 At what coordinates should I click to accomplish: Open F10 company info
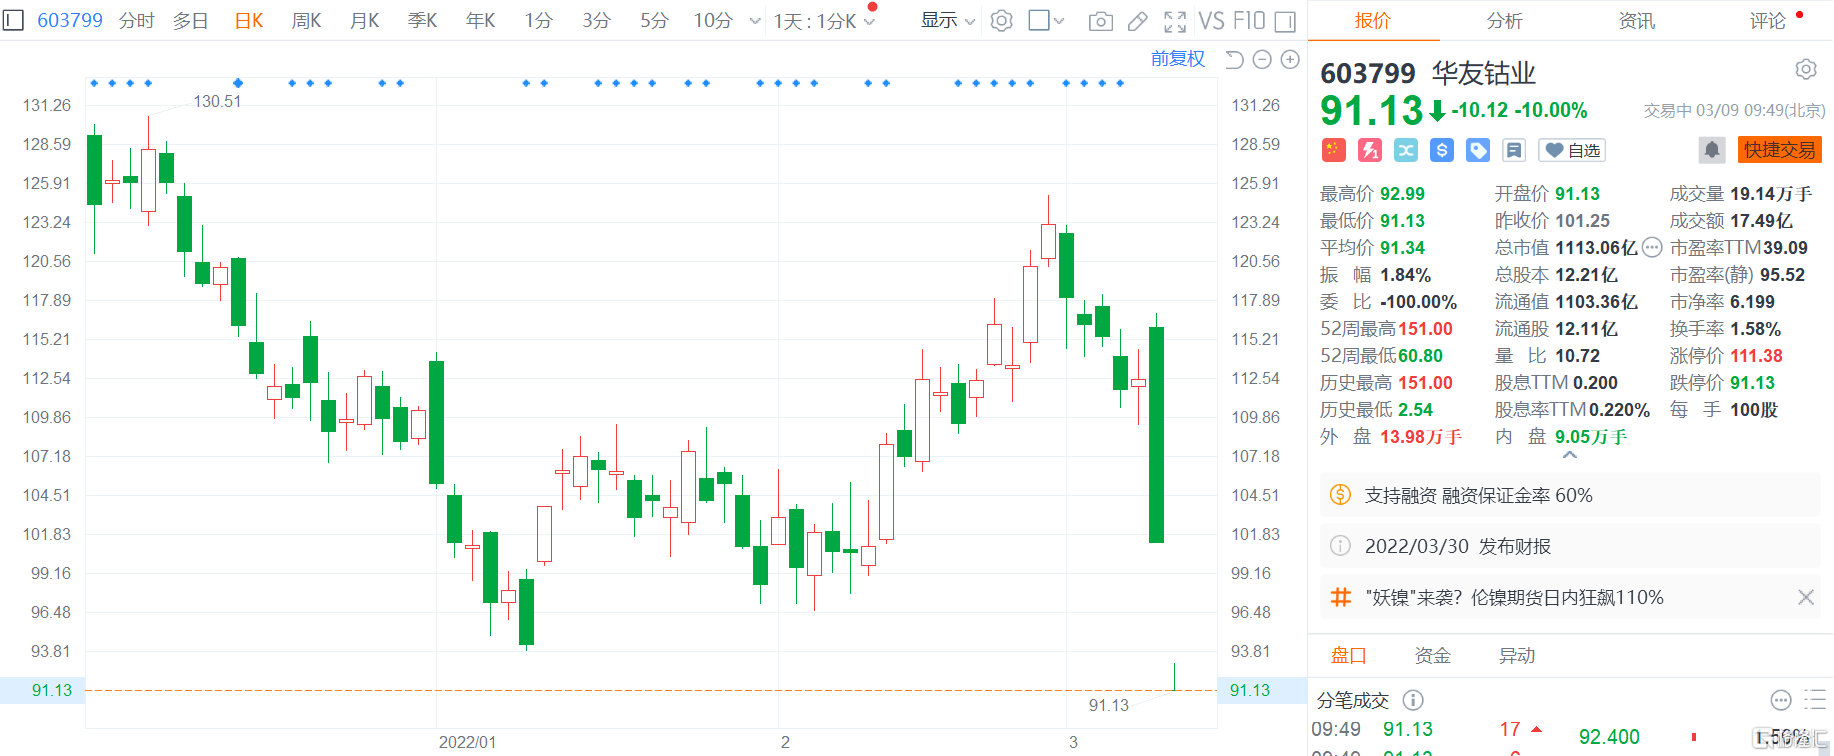tap(1249, 21)
